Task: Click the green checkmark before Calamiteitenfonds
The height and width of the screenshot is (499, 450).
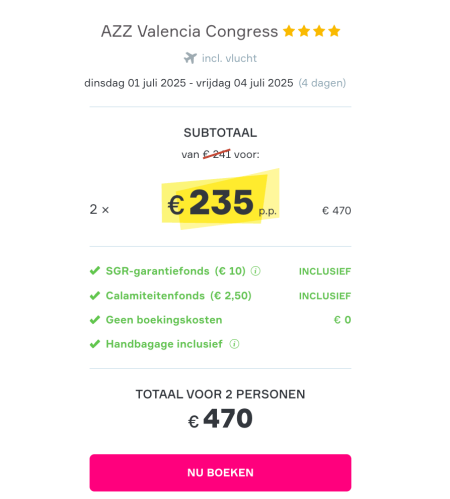Action: click(95, 295)
